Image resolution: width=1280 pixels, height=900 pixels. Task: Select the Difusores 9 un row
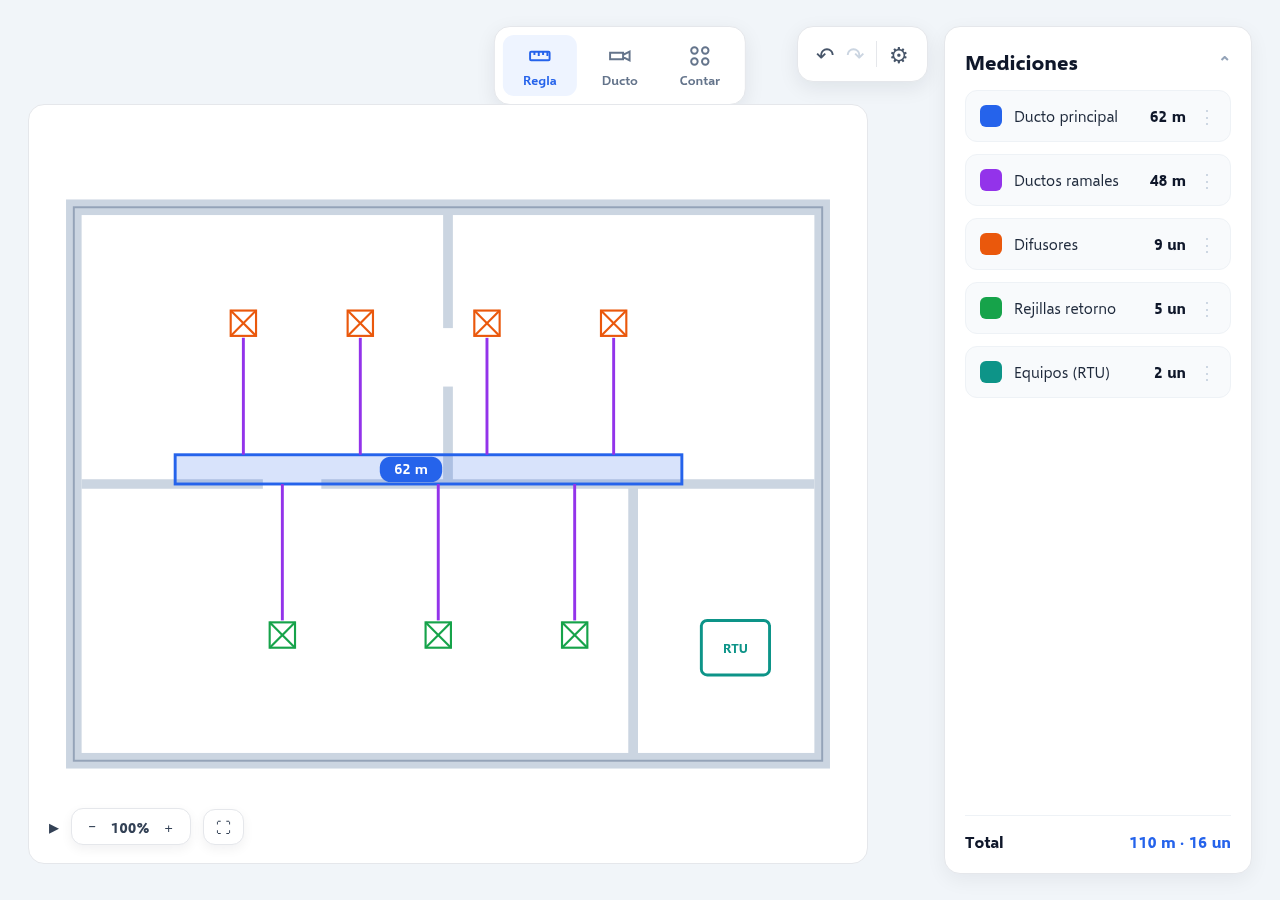click(x=1098, y=244)
